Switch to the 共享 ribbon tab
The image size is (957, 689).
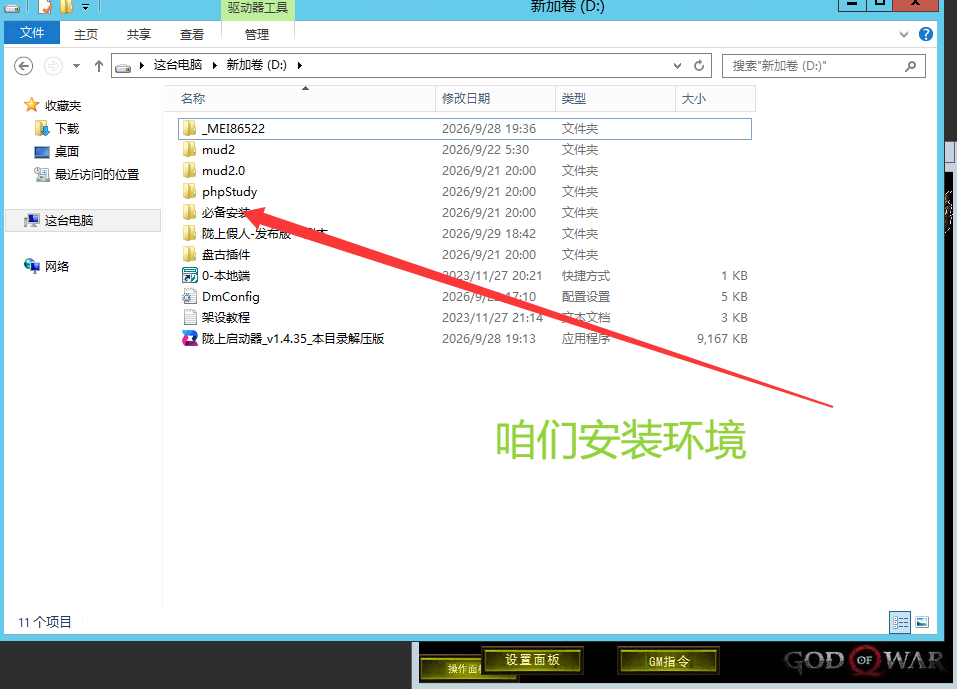tap(139, 35)
